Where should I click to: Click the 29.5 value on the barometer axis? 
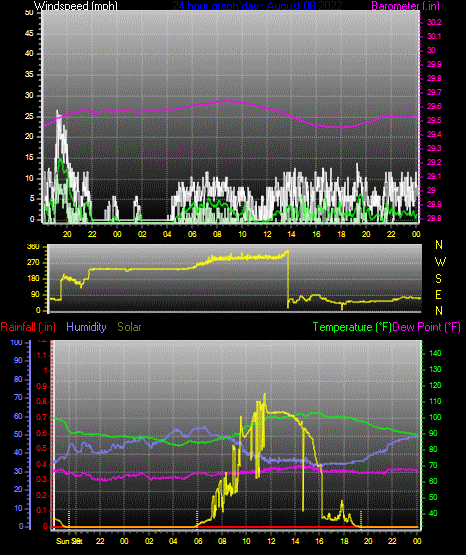[434, 120]
